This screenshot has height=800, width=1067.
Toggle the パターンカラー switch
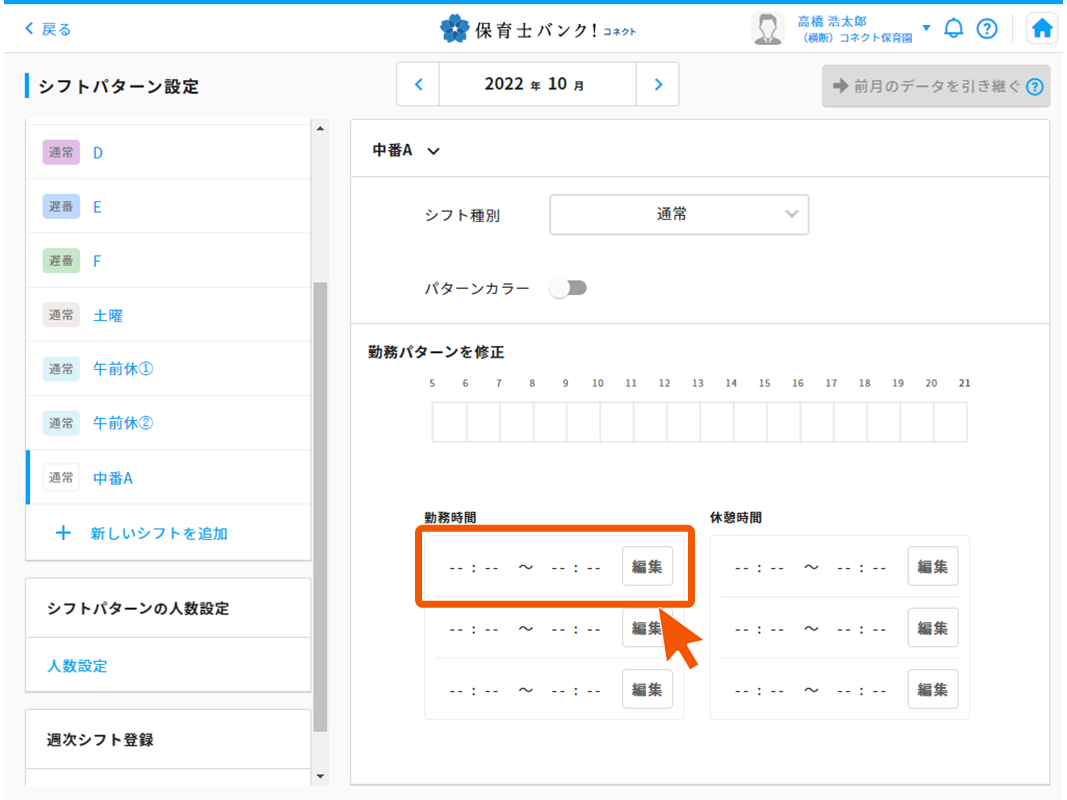568,288
